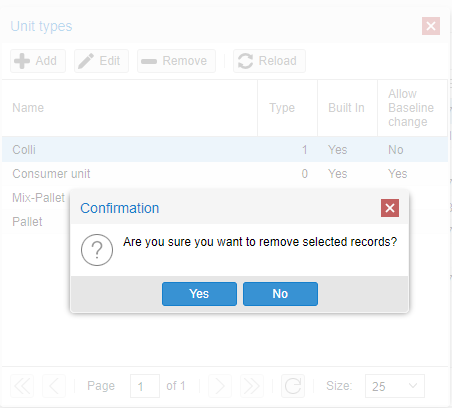Click the Reload arrows icon

pyautogui.click(x=245, y=61)
